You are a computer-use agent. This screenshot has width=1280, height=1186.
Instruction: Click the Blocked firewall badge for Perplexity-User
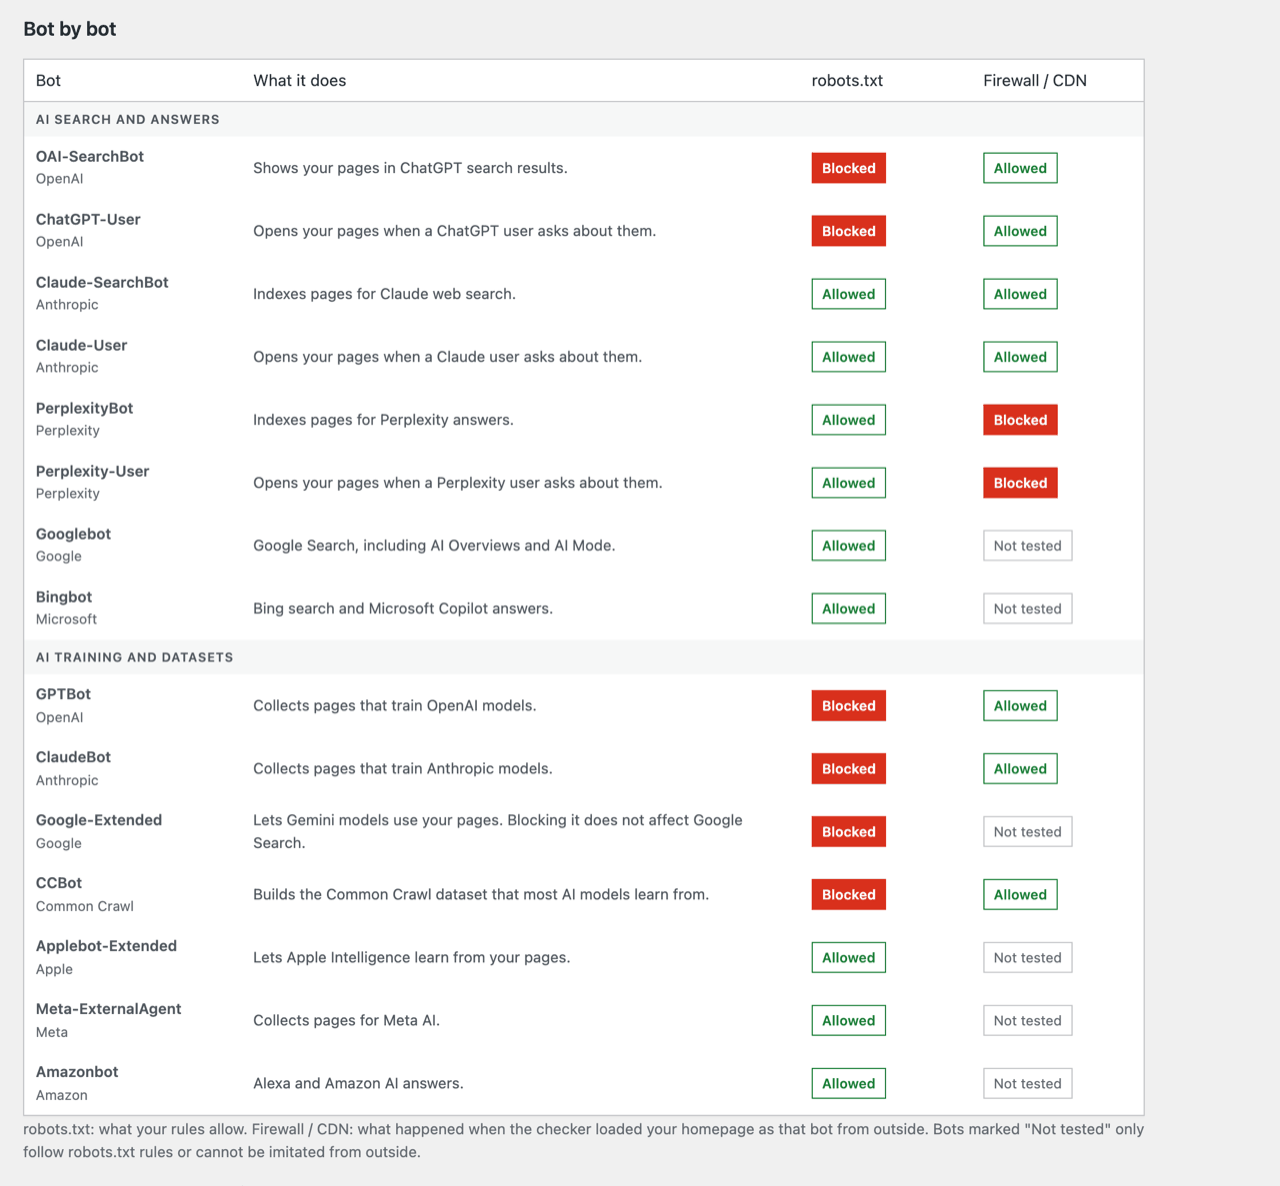click(1020, 483)
